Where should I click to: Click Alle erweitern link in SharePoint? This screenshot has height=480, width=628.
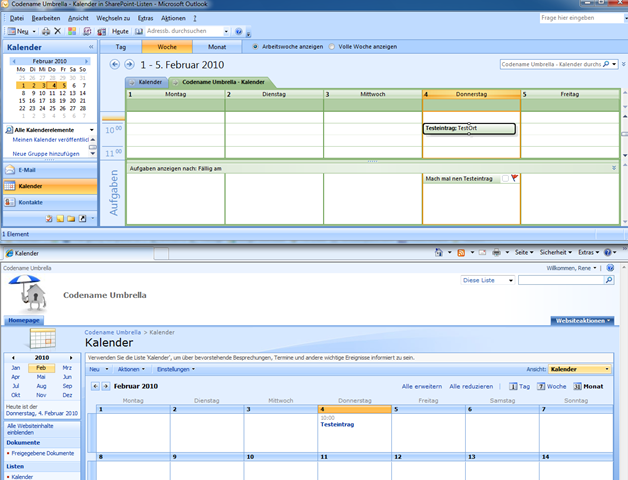pyautogui.click(x=422, y=386)
